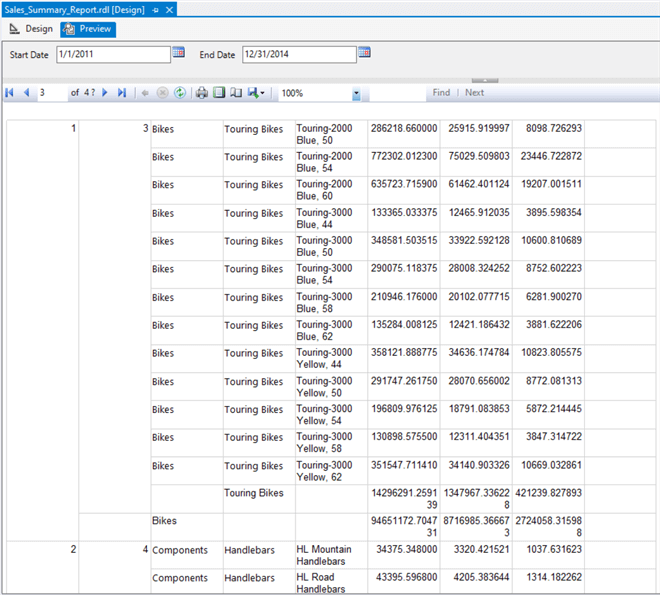Select Touring-3000 Yellow, 44 cell
This screenshot has width=660, height=595.
click(331, 358)
